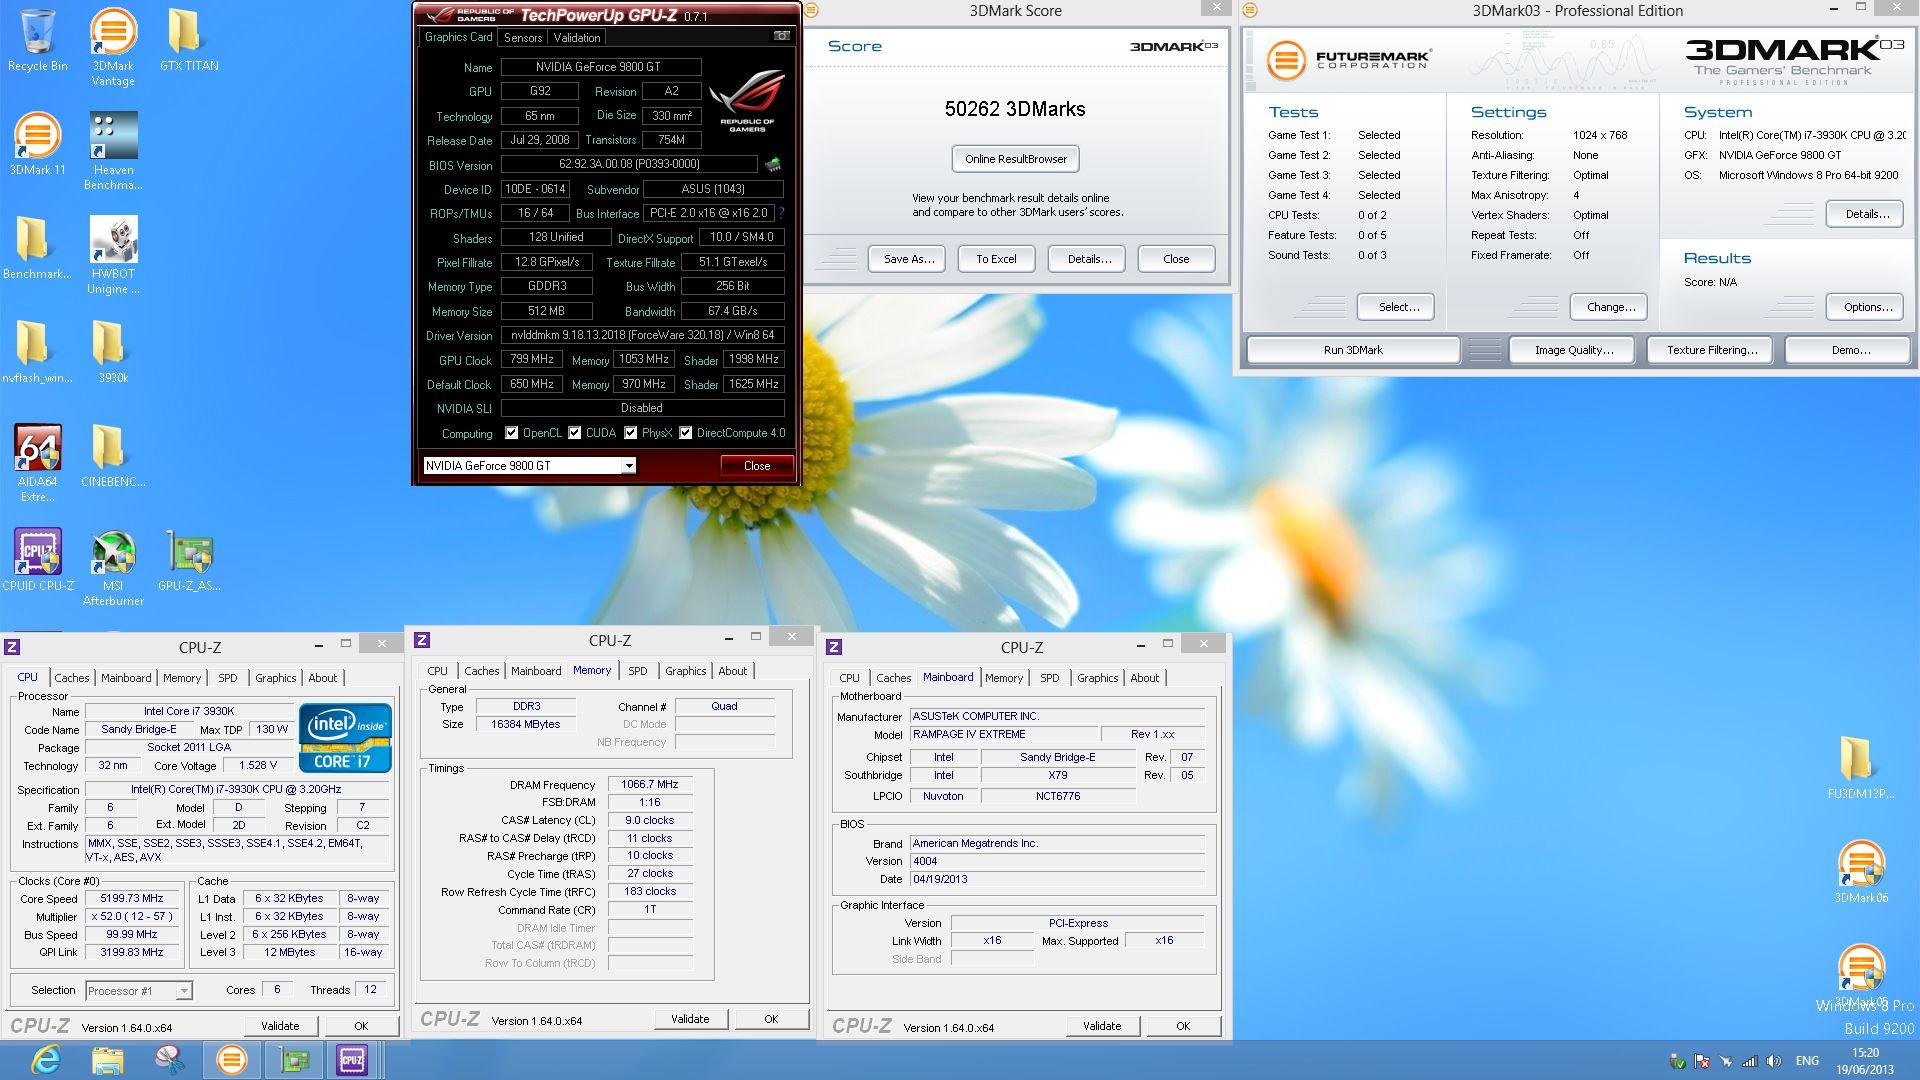Click Change button under Settings
Screen dimensions: 1920x1080
[x=1610, y=307]
